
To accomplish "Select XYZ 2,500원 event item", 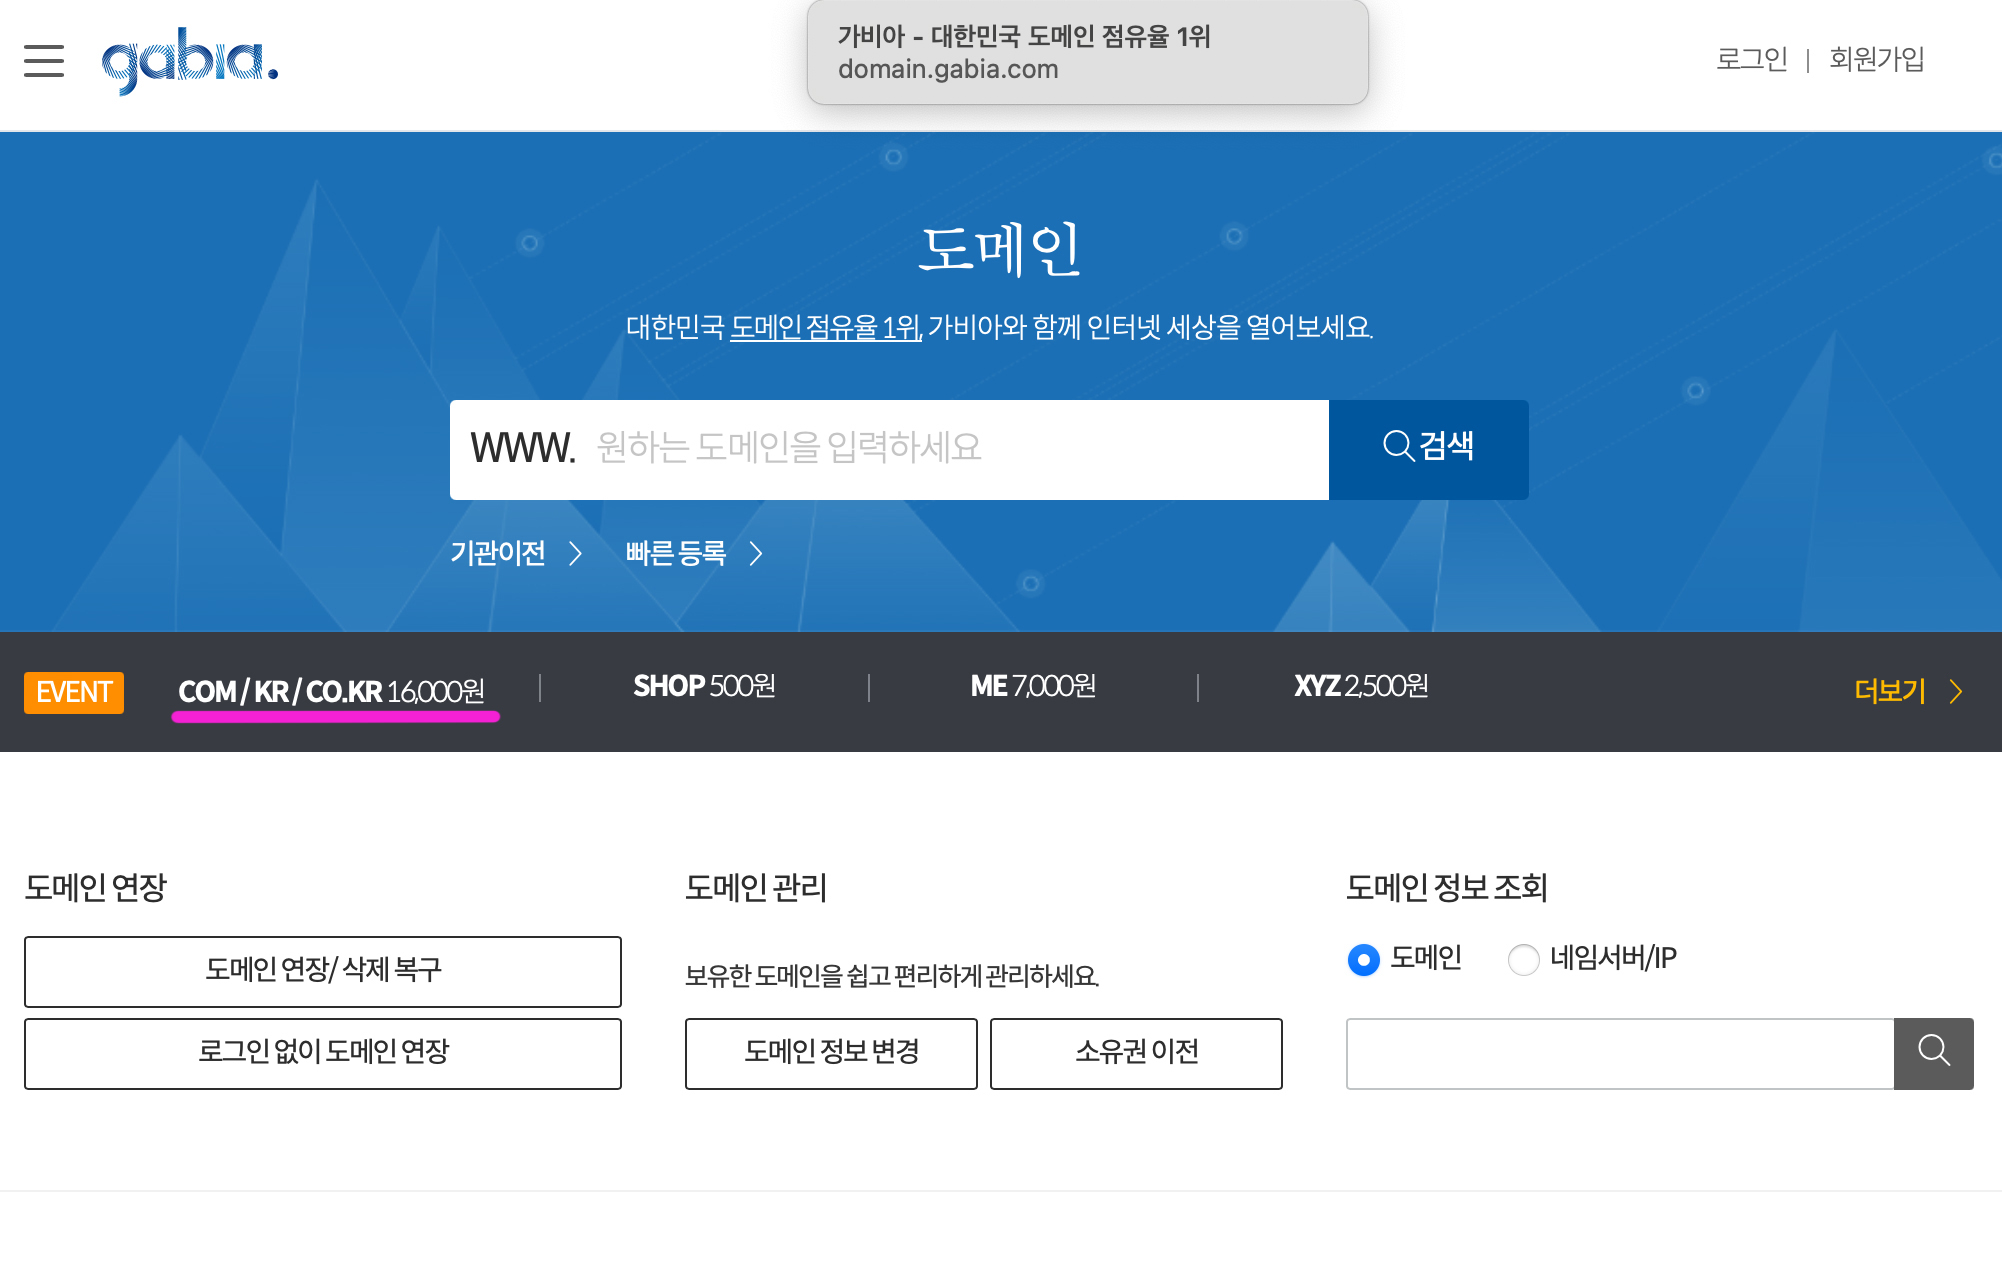I will (1360, 686).
